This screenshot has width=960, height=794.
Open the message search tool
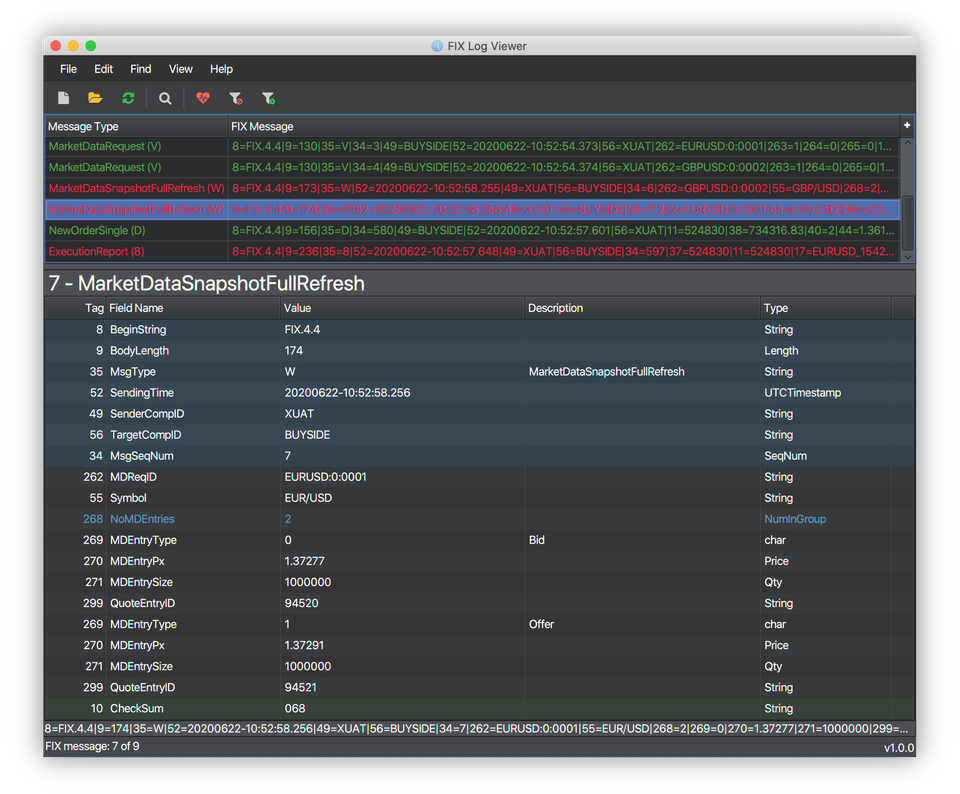[165, 97]
